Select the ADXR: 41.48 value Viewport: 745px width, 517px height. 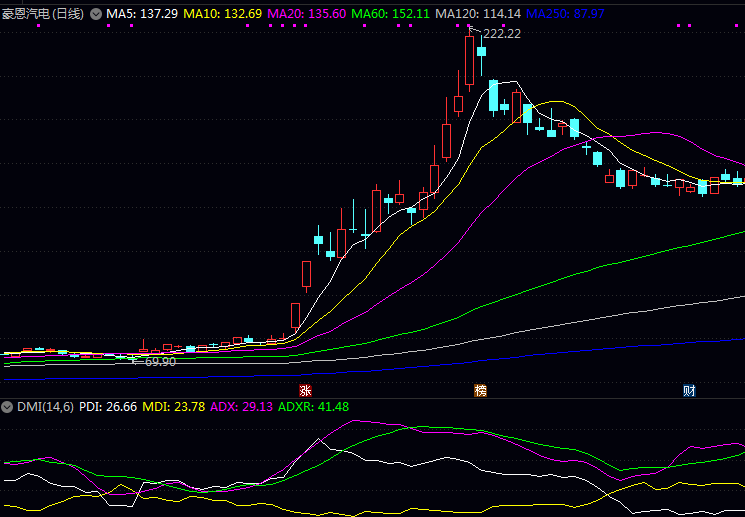314,407
